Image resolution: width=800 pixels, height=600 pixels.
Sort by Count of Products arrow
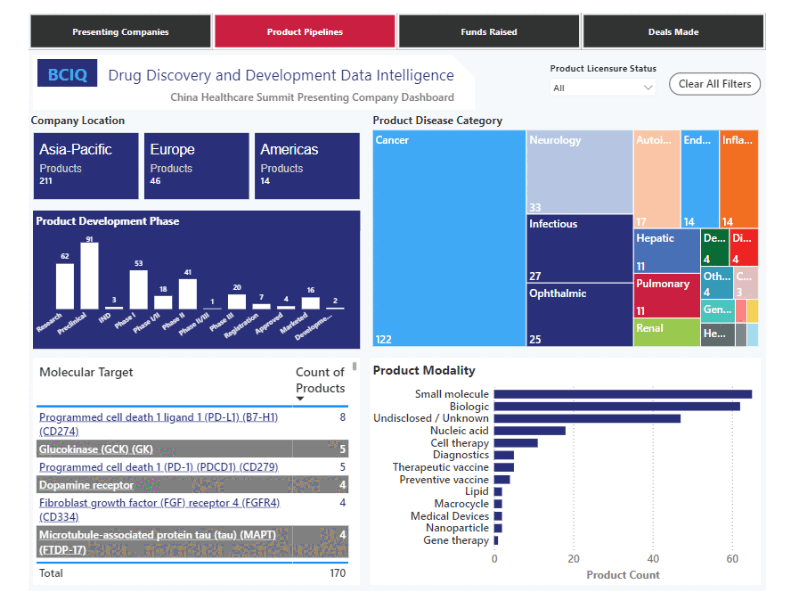[300, 399]
